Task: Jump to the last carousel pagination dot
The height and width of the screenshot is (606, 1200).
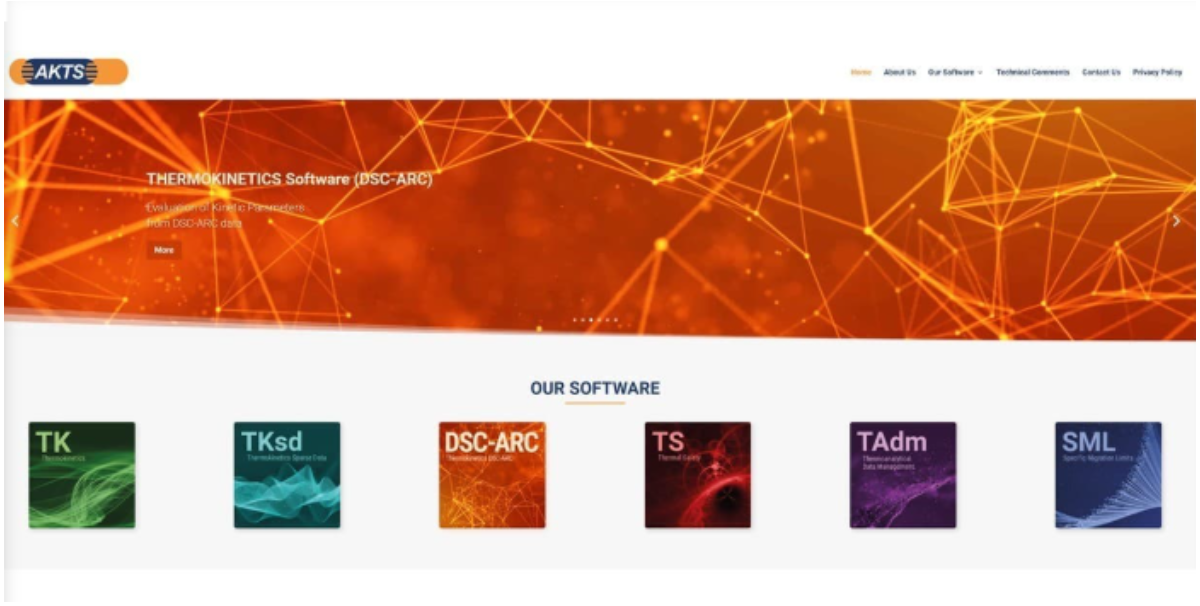Action: (x=615, y=320)
